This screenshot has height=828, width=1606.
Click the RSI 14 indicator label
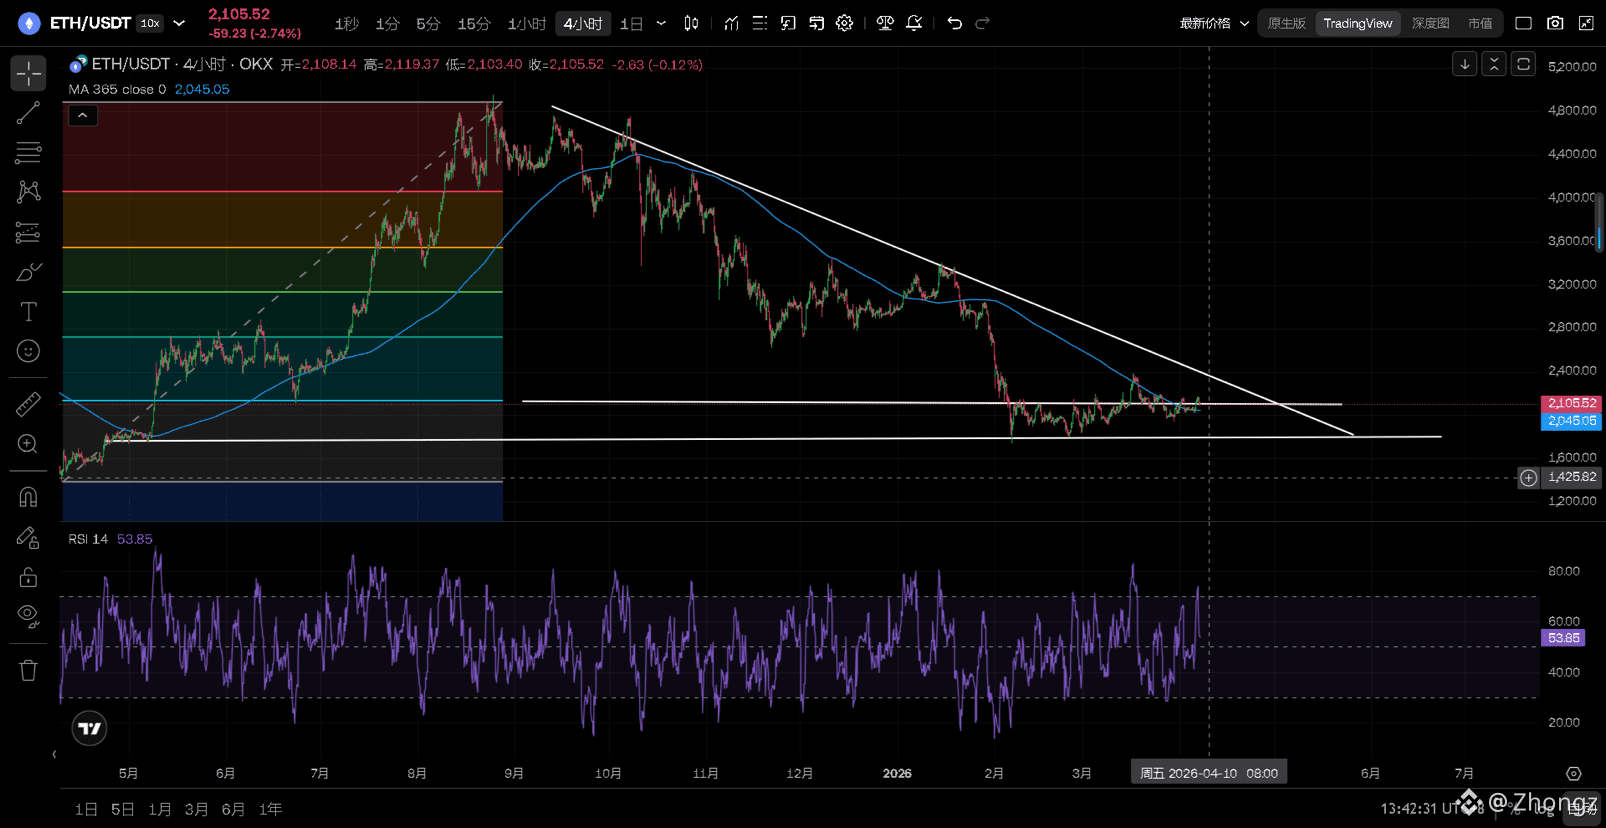coord(88,539)
